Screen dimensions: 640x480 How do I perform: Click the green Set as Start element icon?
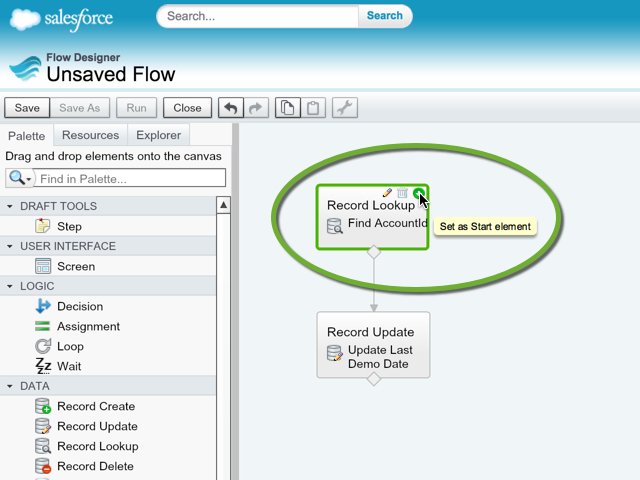tap(418, 193)
